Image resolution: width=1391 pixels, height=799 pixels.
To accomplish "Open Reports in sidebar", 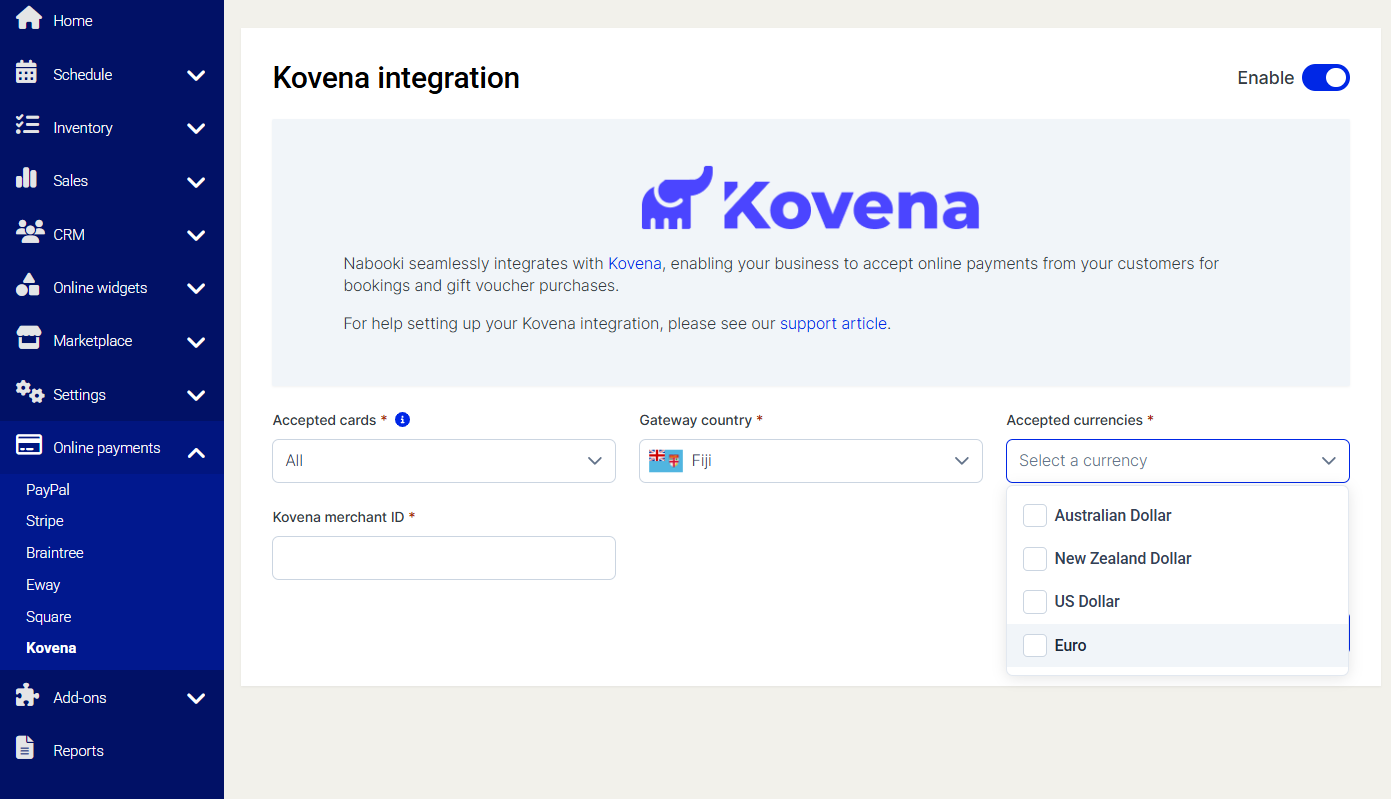I will click(78, 751).
